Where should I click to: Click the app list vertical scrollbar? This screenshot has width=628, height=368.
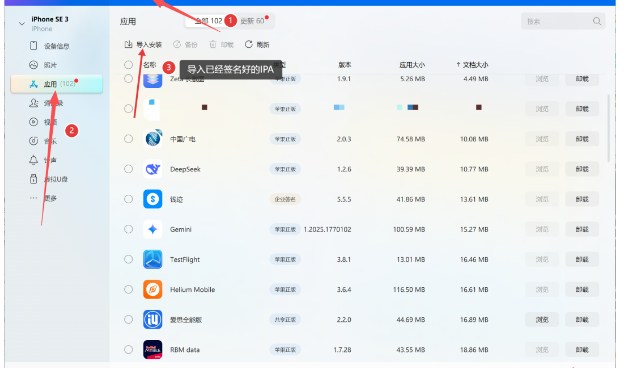[x=608, y=128]
